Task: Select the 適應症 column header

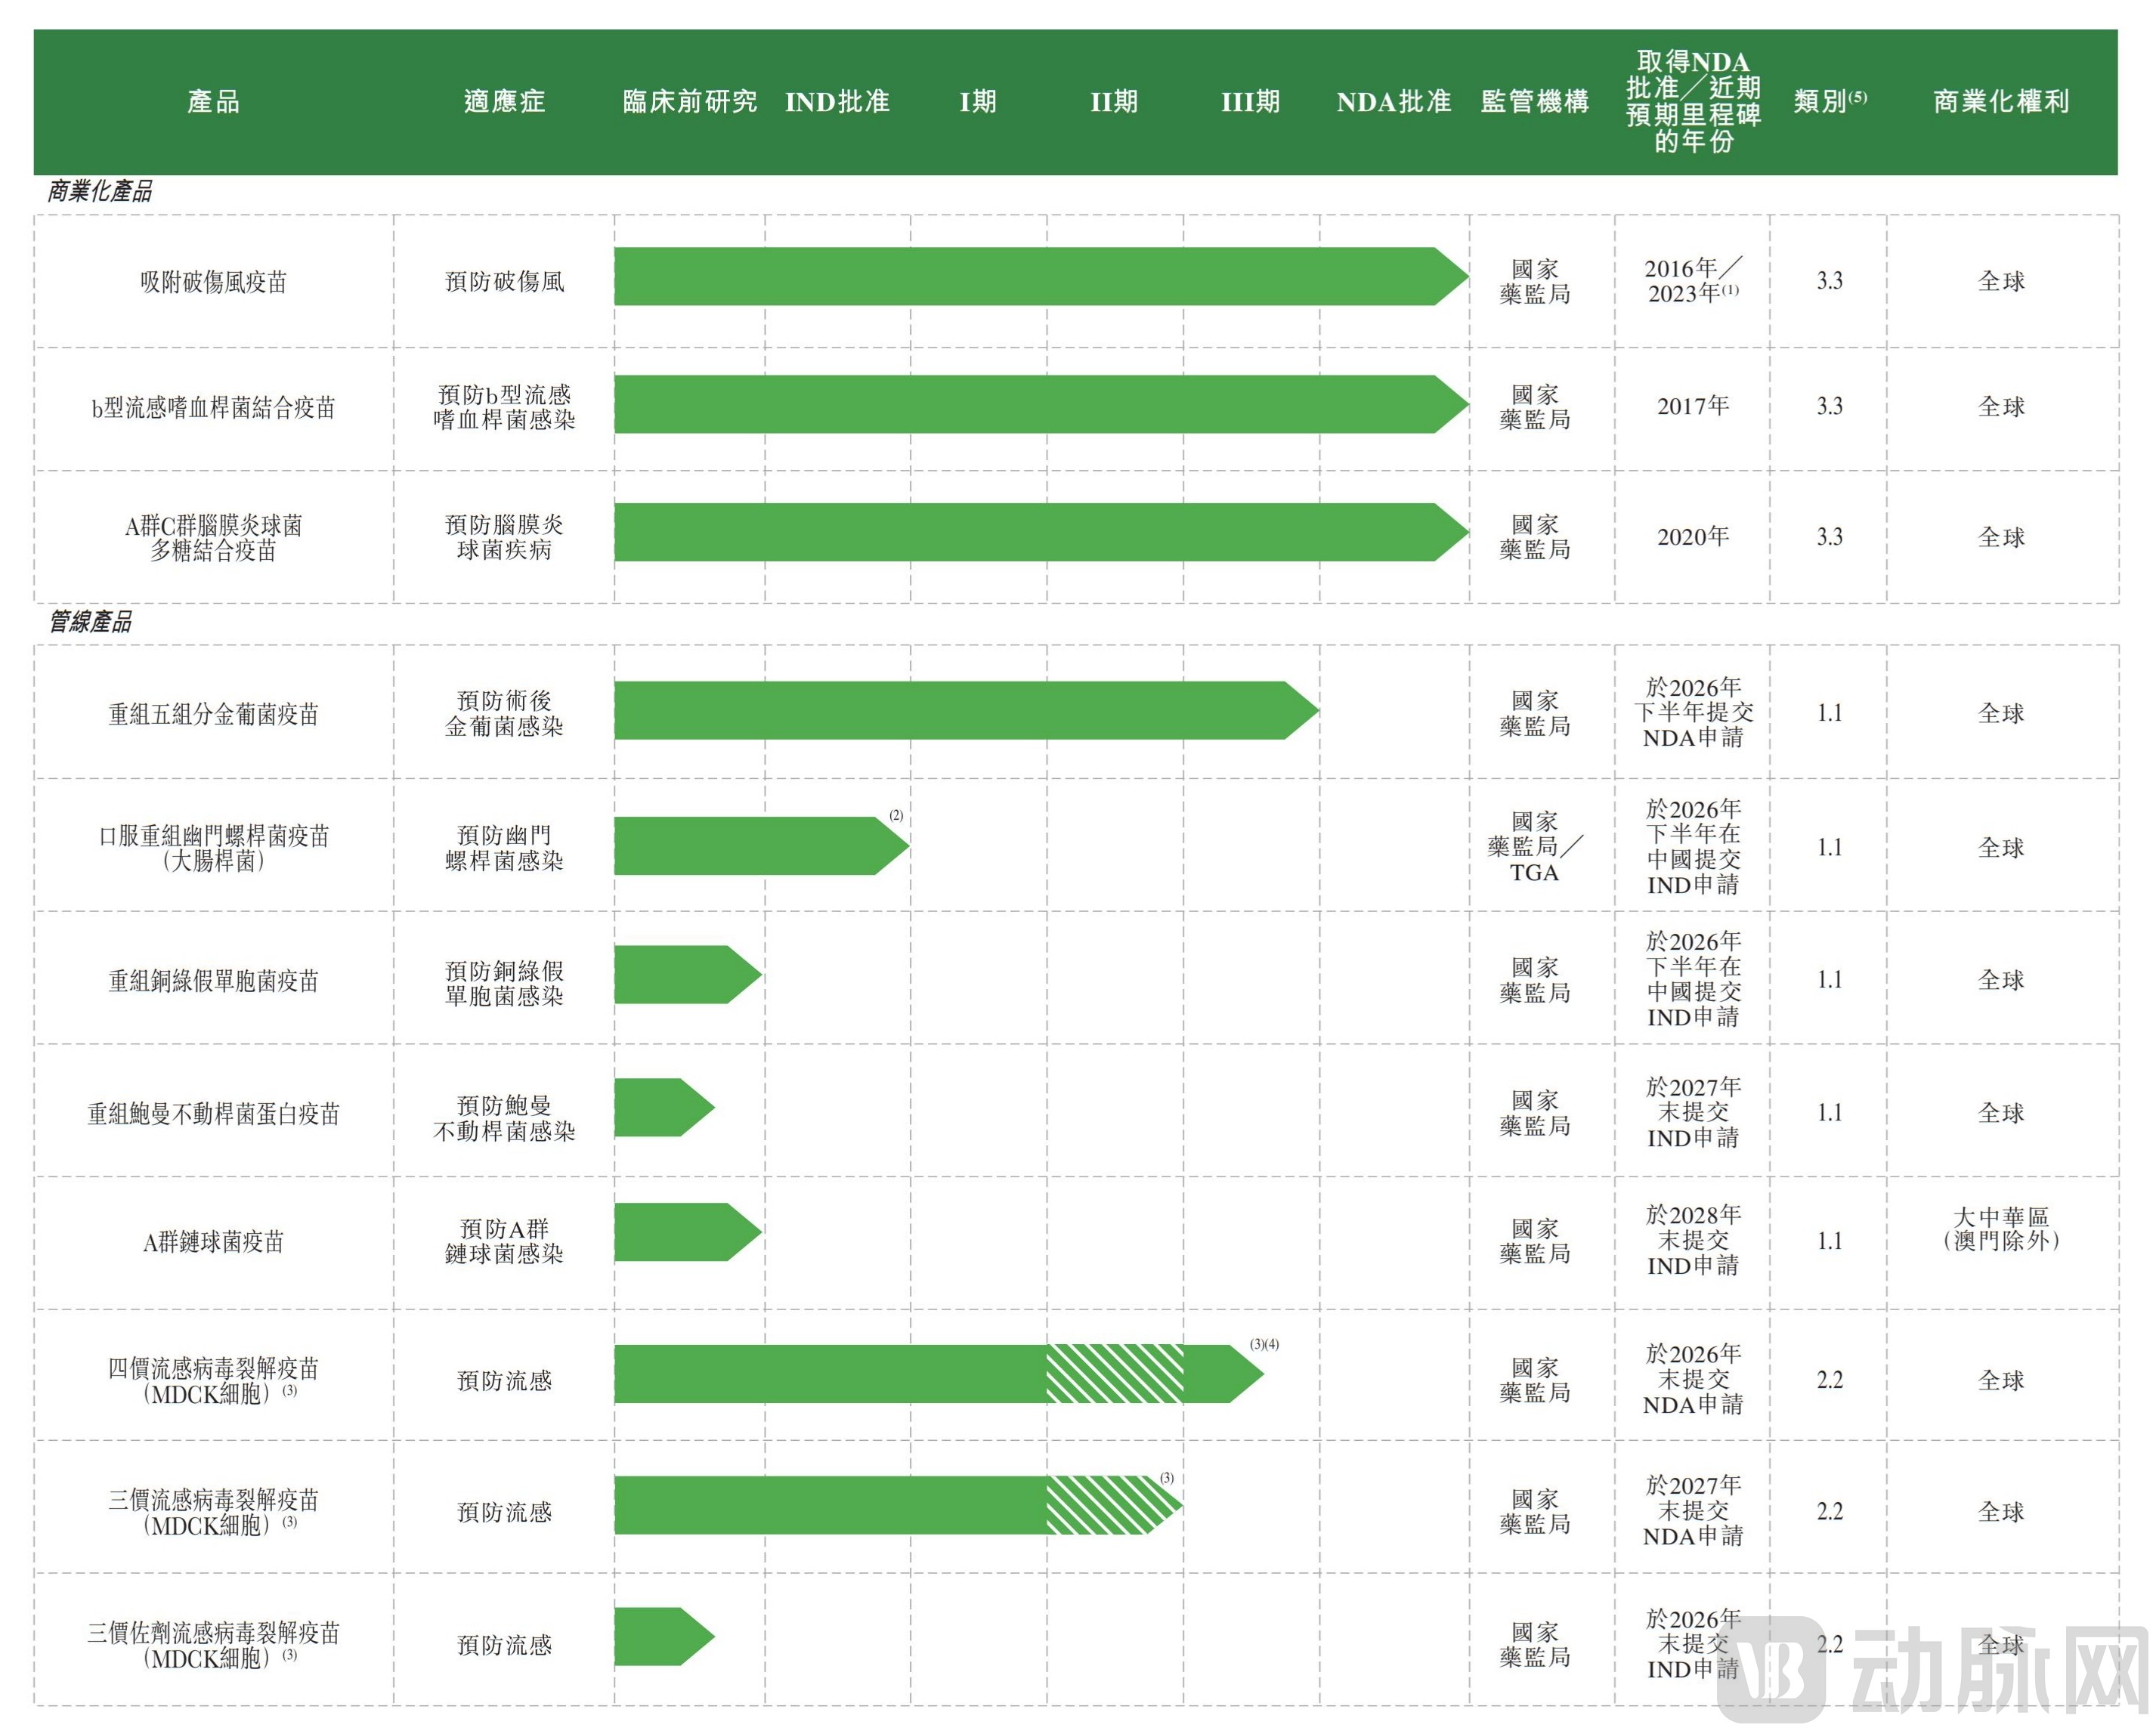Action: pos(504,101)
